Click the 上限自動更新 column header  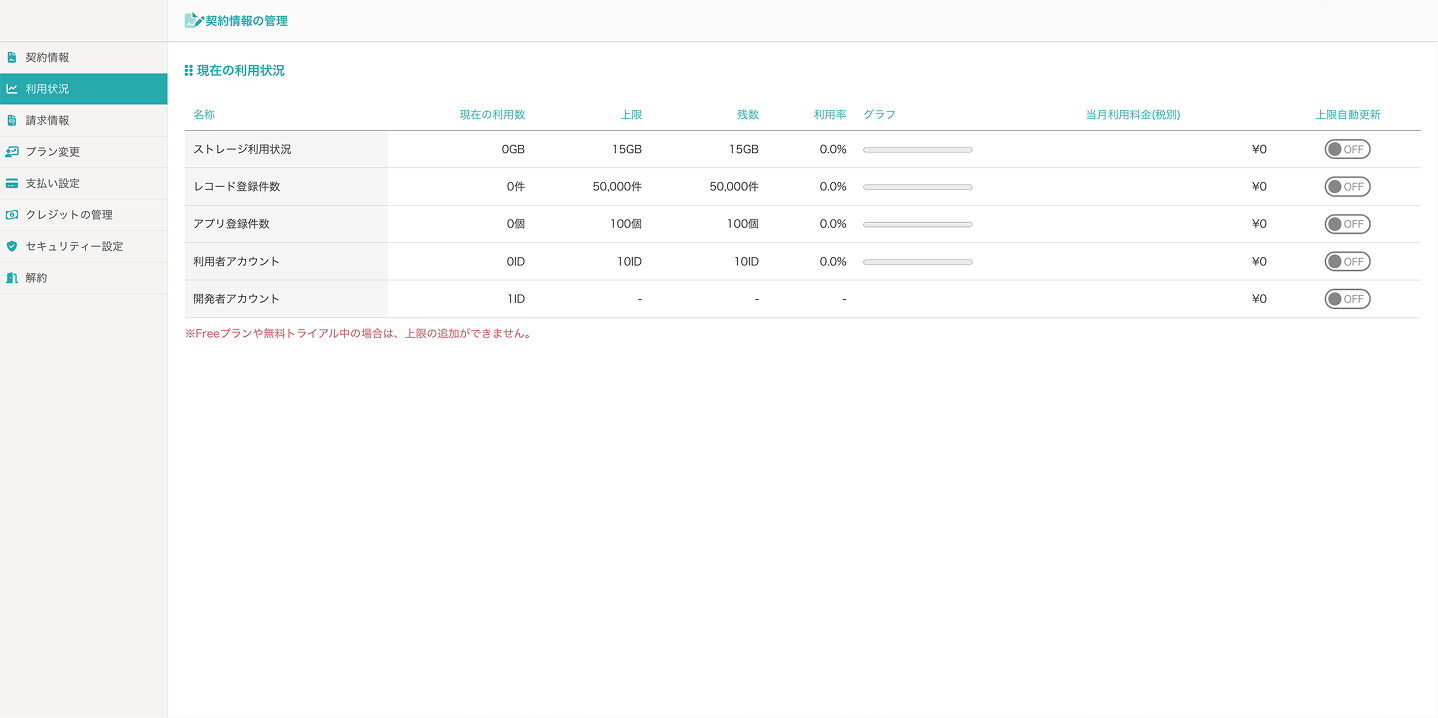(1347, 115)
